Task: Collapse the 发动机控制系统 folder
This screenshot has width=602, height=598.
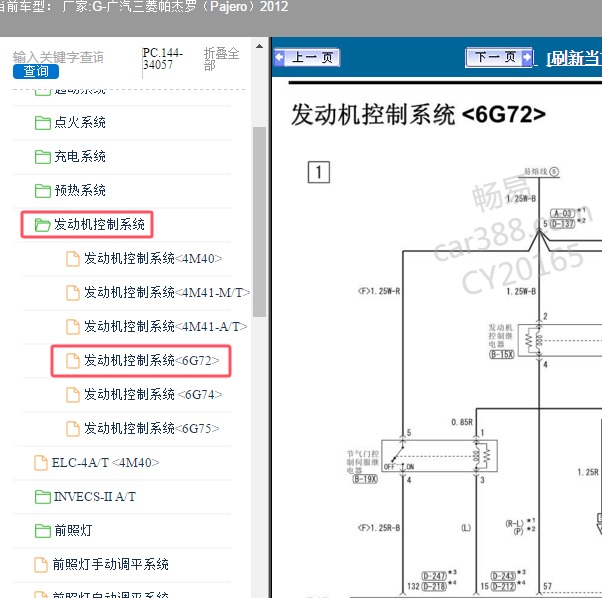Action: coord(99,224)
